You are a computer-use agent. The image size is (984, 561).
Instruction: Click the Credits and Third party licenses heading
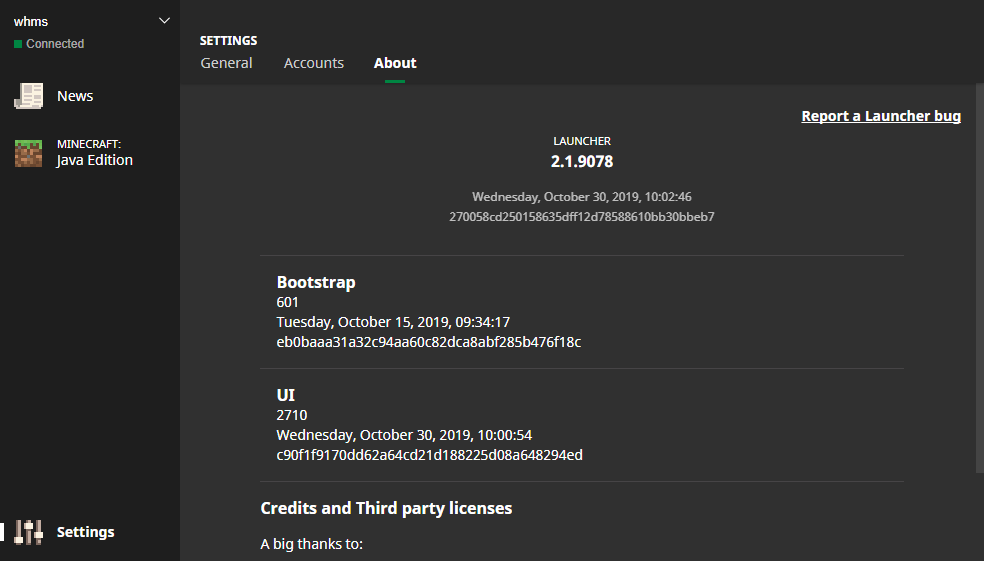click(x=386, y=508)
